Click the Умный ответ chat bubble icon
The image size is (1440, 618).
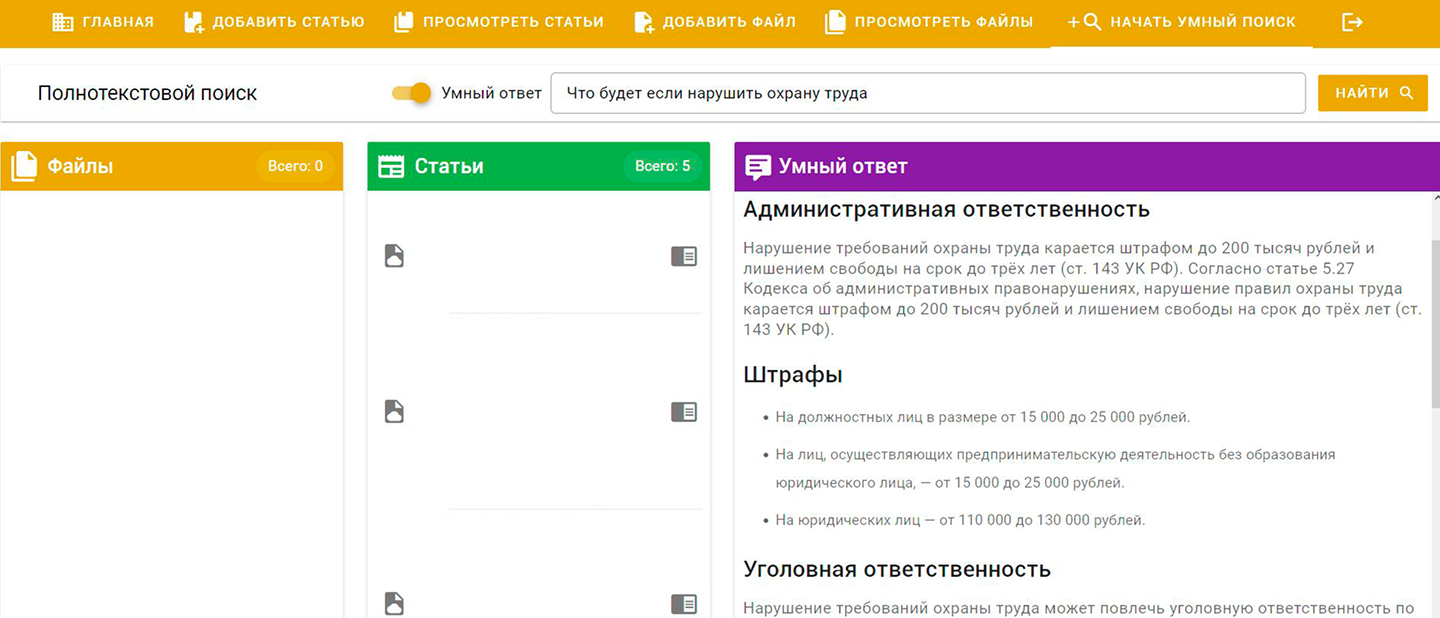pos(758,166)
